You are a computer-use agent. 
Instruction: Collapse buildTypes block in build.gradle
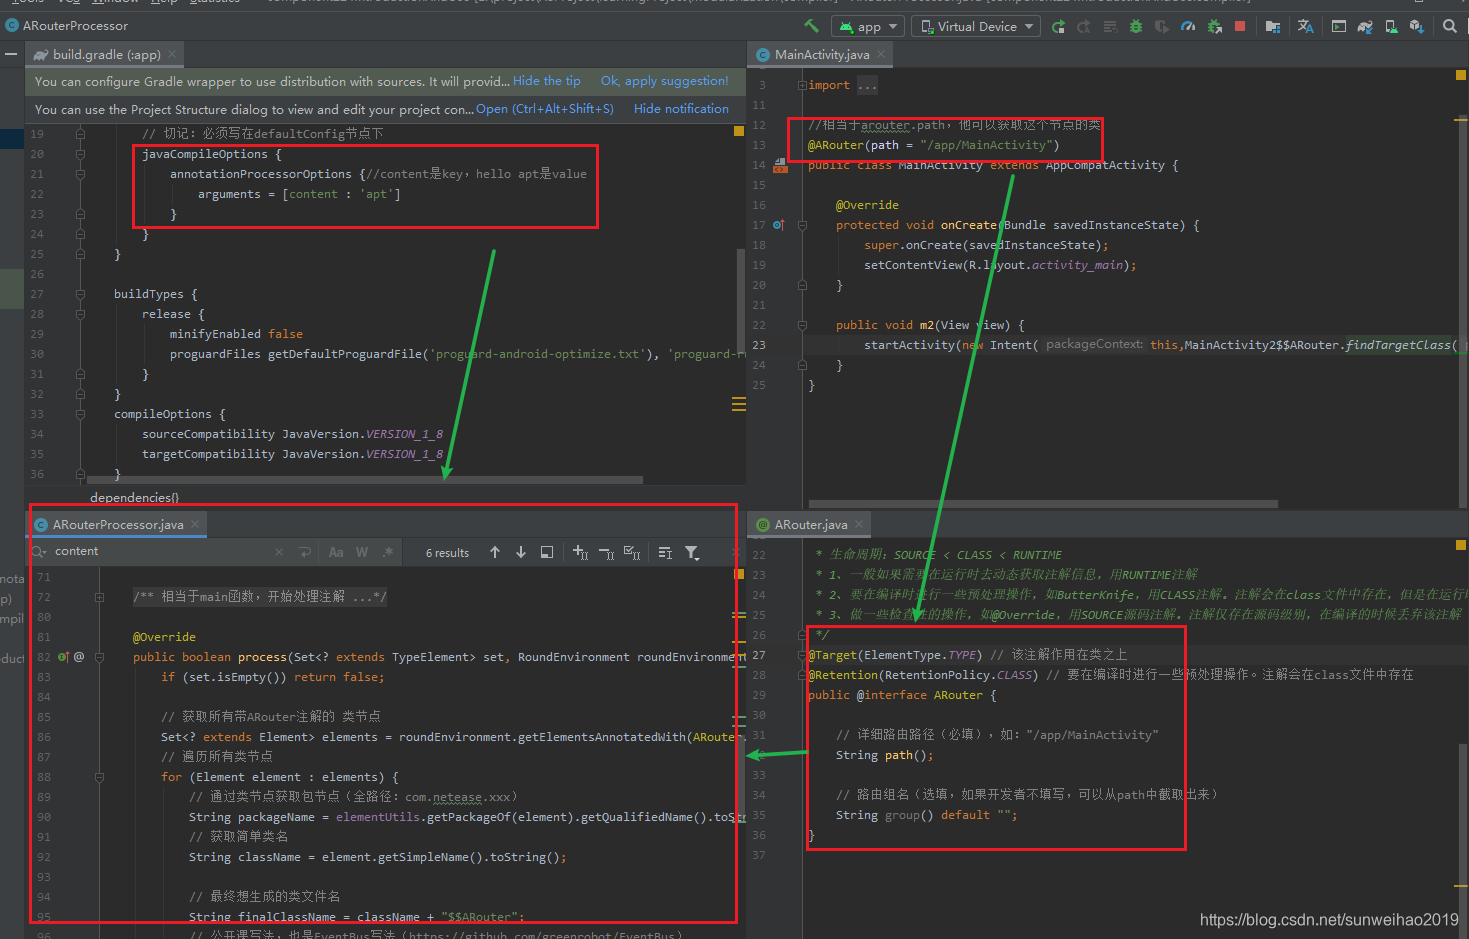[x=80, y=294]
